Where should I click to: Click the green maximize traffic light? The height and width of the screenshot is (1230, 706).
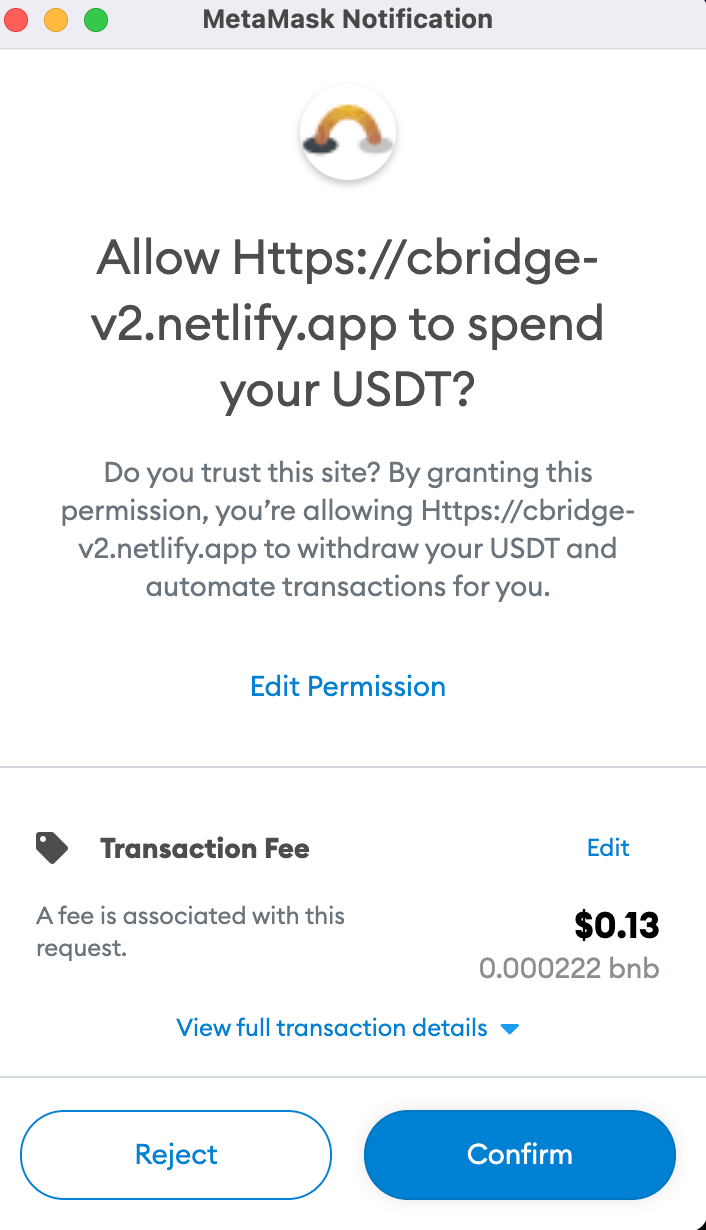[x=95, y=19]
